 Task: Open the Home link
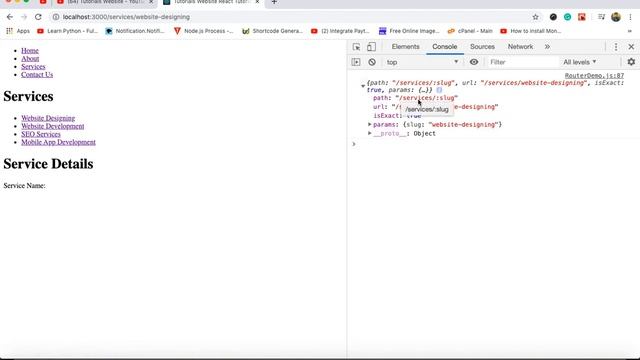pyautogui.click(x=30, y=51)
